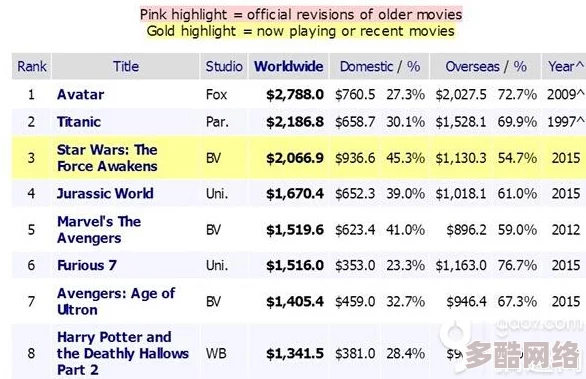
Task: Sort by Year column header
Action: pyautogui.click(x=565, y=67)
